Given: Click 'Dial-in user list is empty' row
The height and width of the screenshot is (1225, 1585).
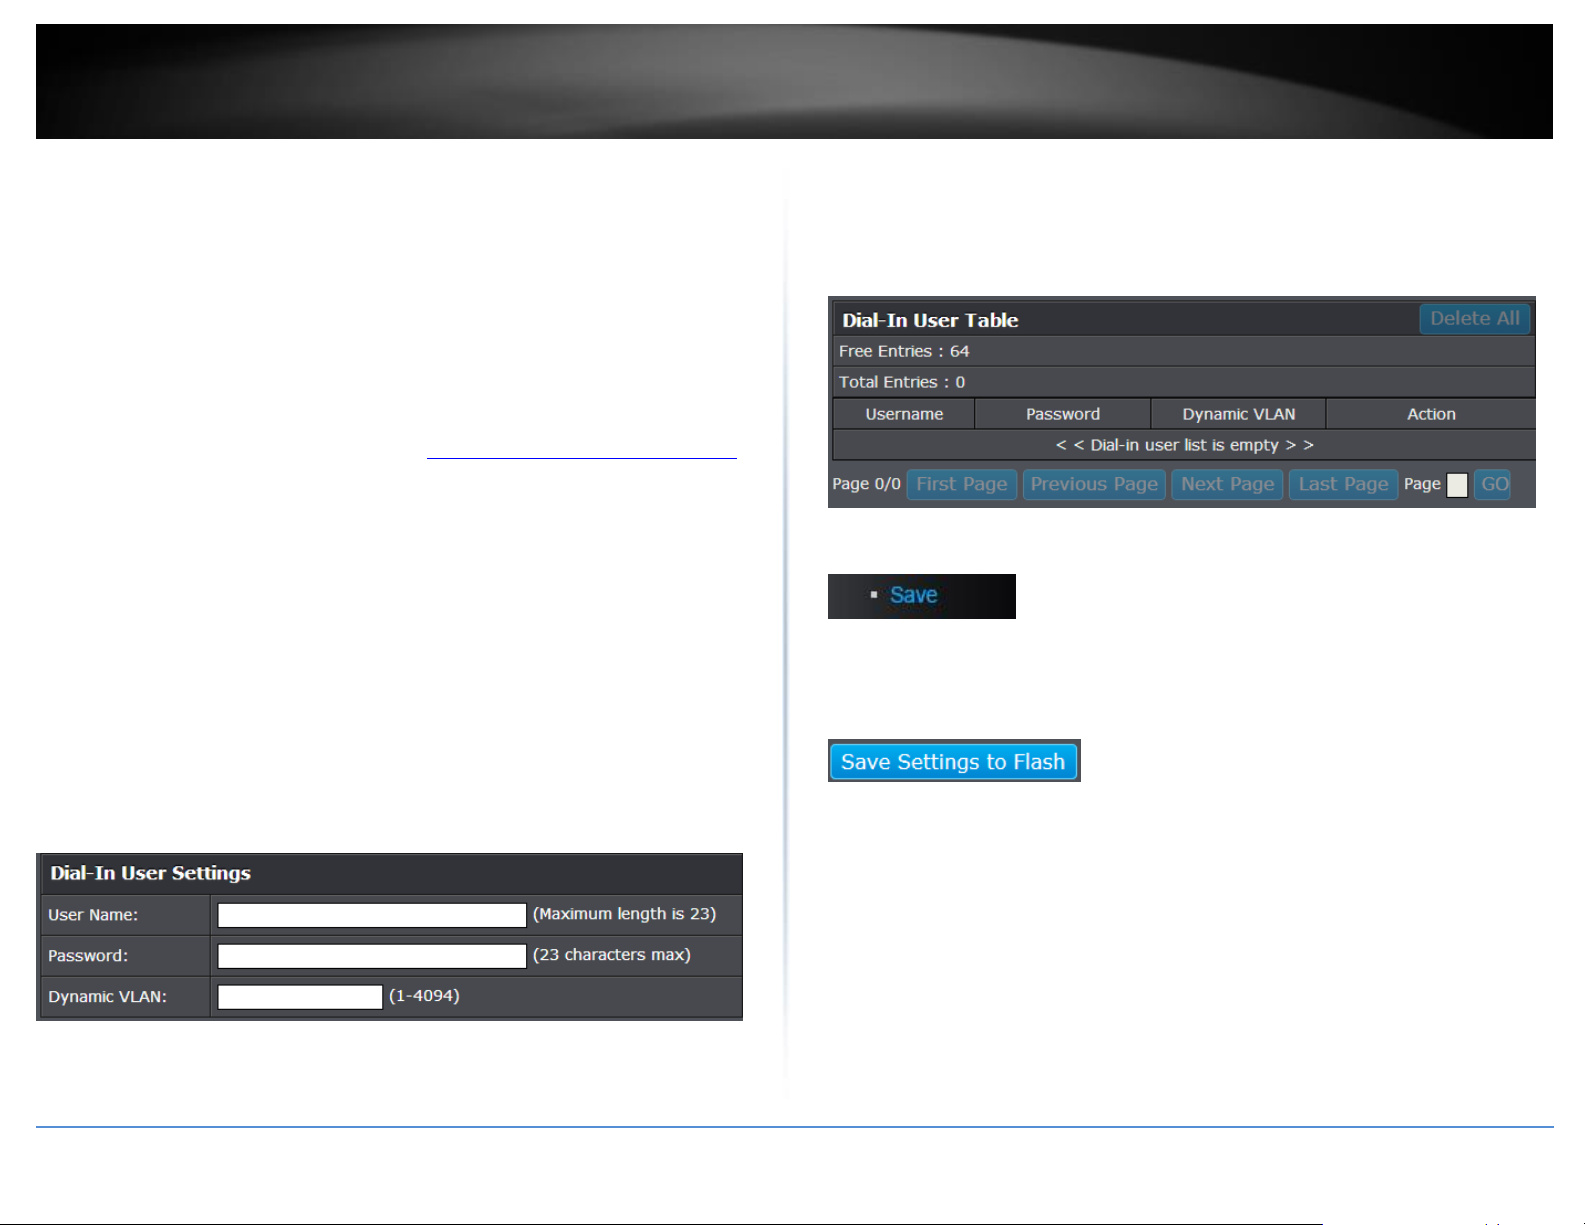Looking at the screenshot, I should (1184, 445).
